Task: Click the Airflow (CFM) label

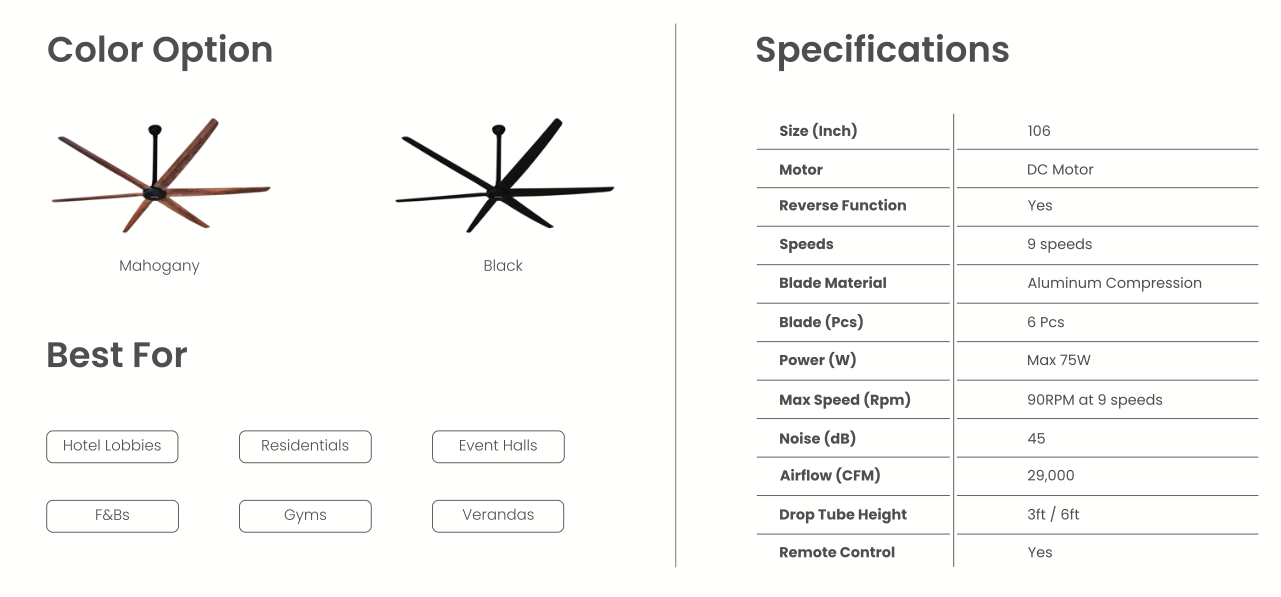Action: point(830,476)
